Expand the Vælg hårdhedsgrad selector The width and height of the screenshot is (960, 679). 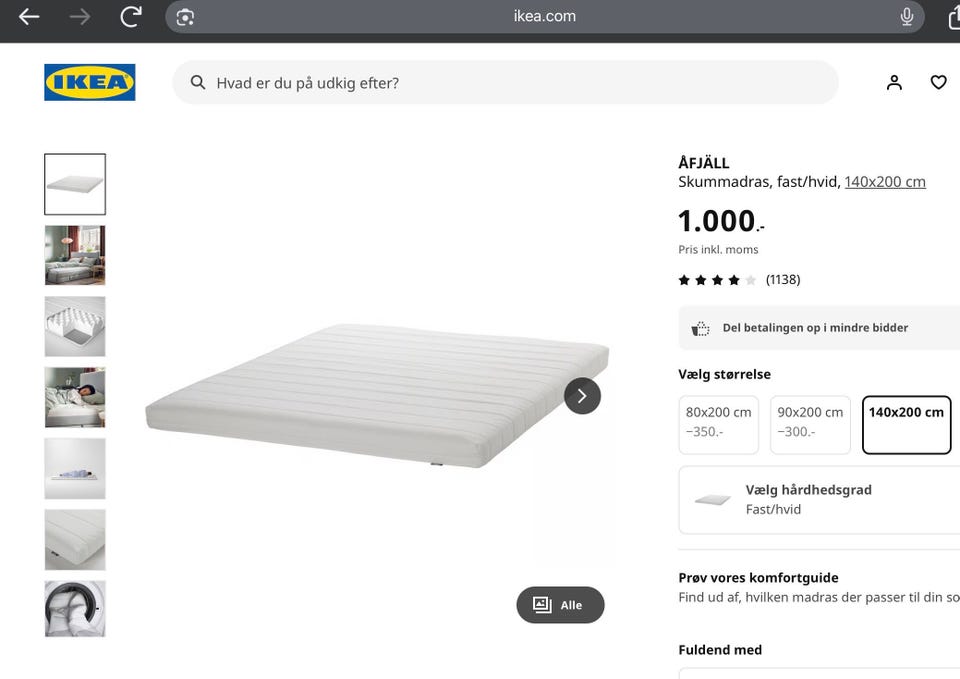point(819,500)
